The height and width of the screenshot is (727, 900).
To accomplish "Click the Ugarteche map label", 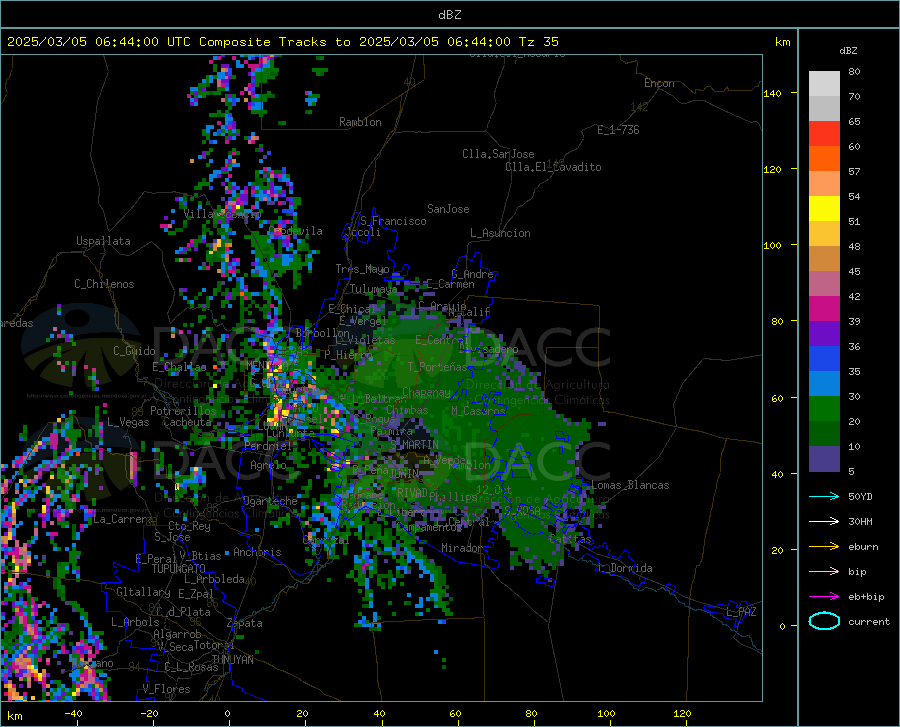I will click(270, 501).
